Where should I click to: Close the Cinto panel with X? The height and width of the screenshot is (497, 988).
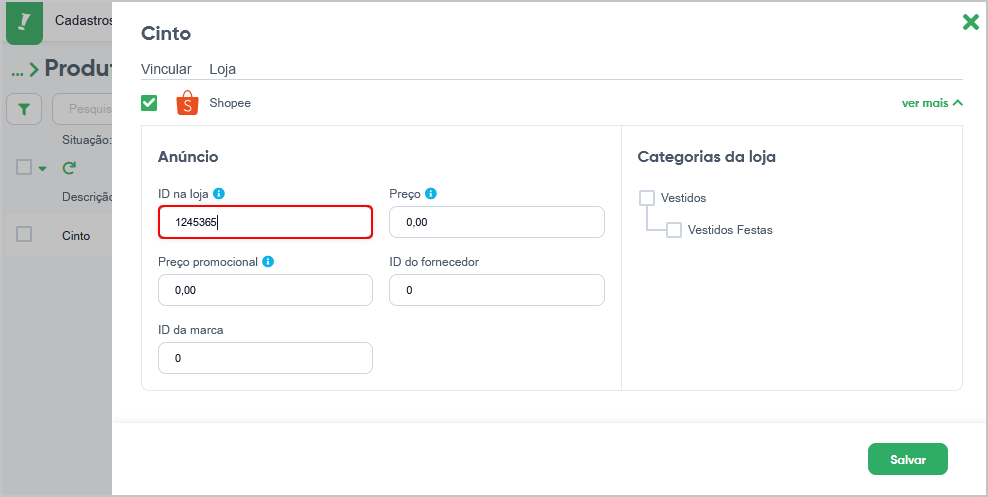tap(970, 22)
